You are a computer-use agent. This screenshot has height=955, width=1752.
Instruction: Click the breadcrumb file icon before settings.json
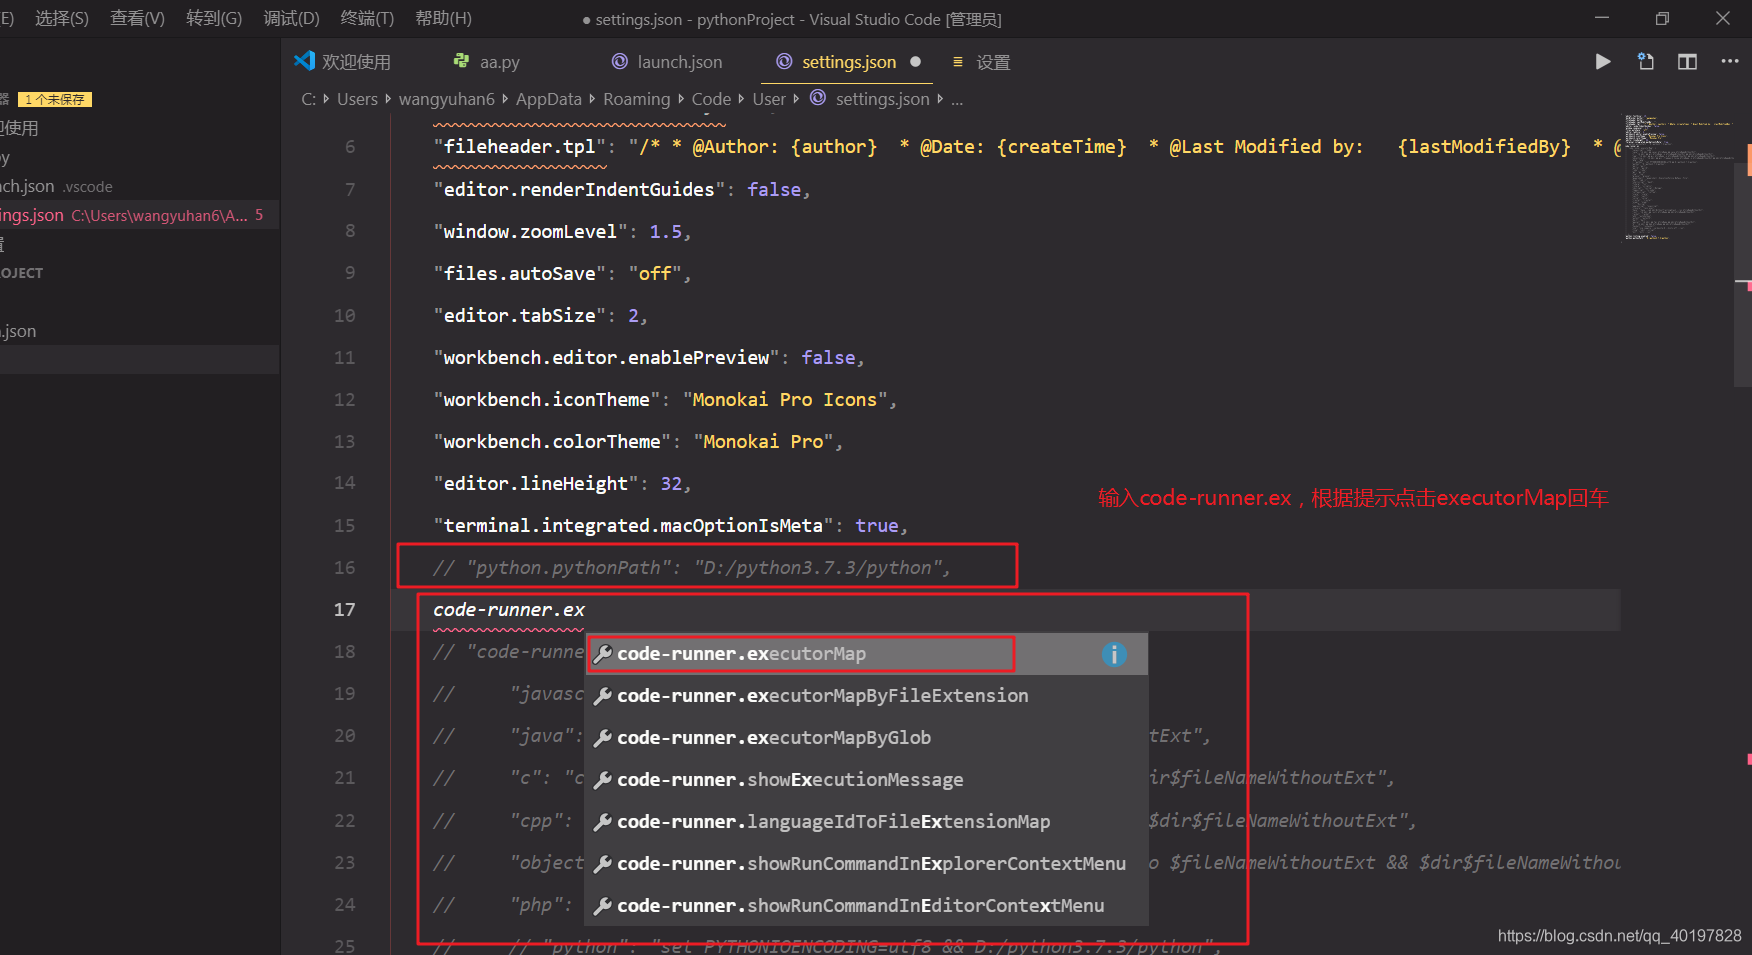coord(818,98)
